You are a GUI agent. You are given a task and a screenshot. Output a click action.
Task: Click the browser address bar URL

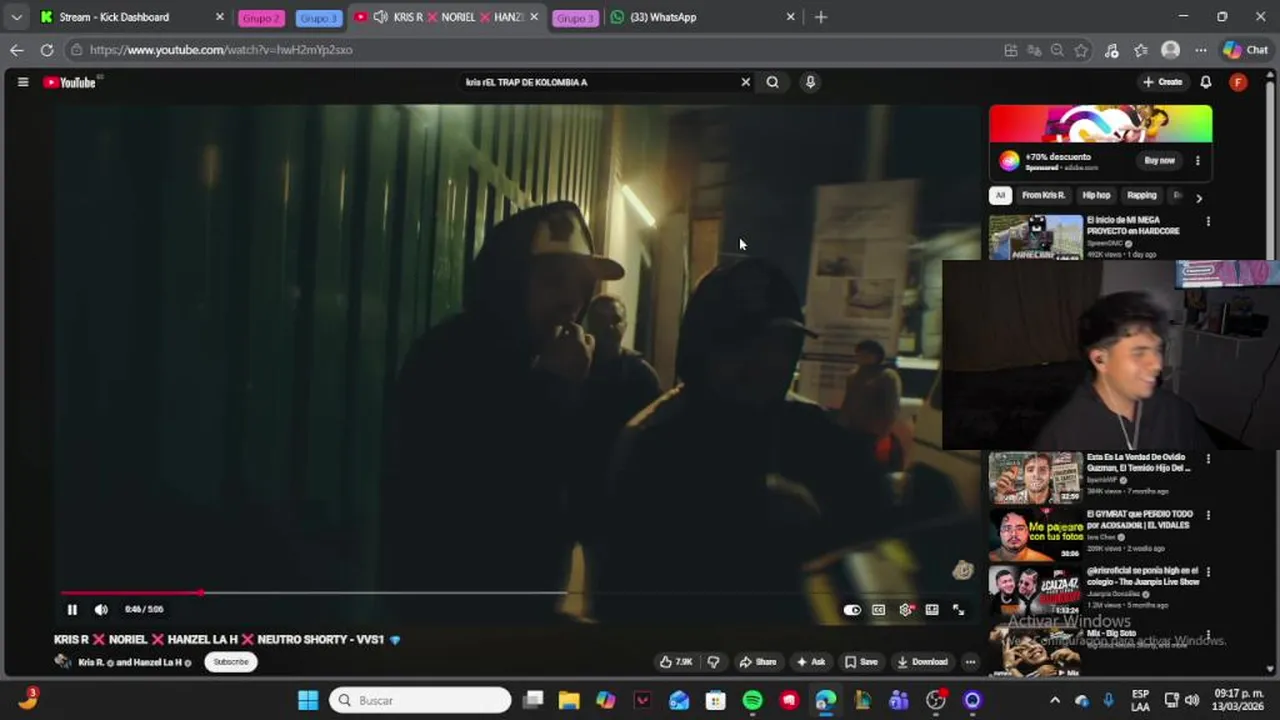(x=221, y=50)
